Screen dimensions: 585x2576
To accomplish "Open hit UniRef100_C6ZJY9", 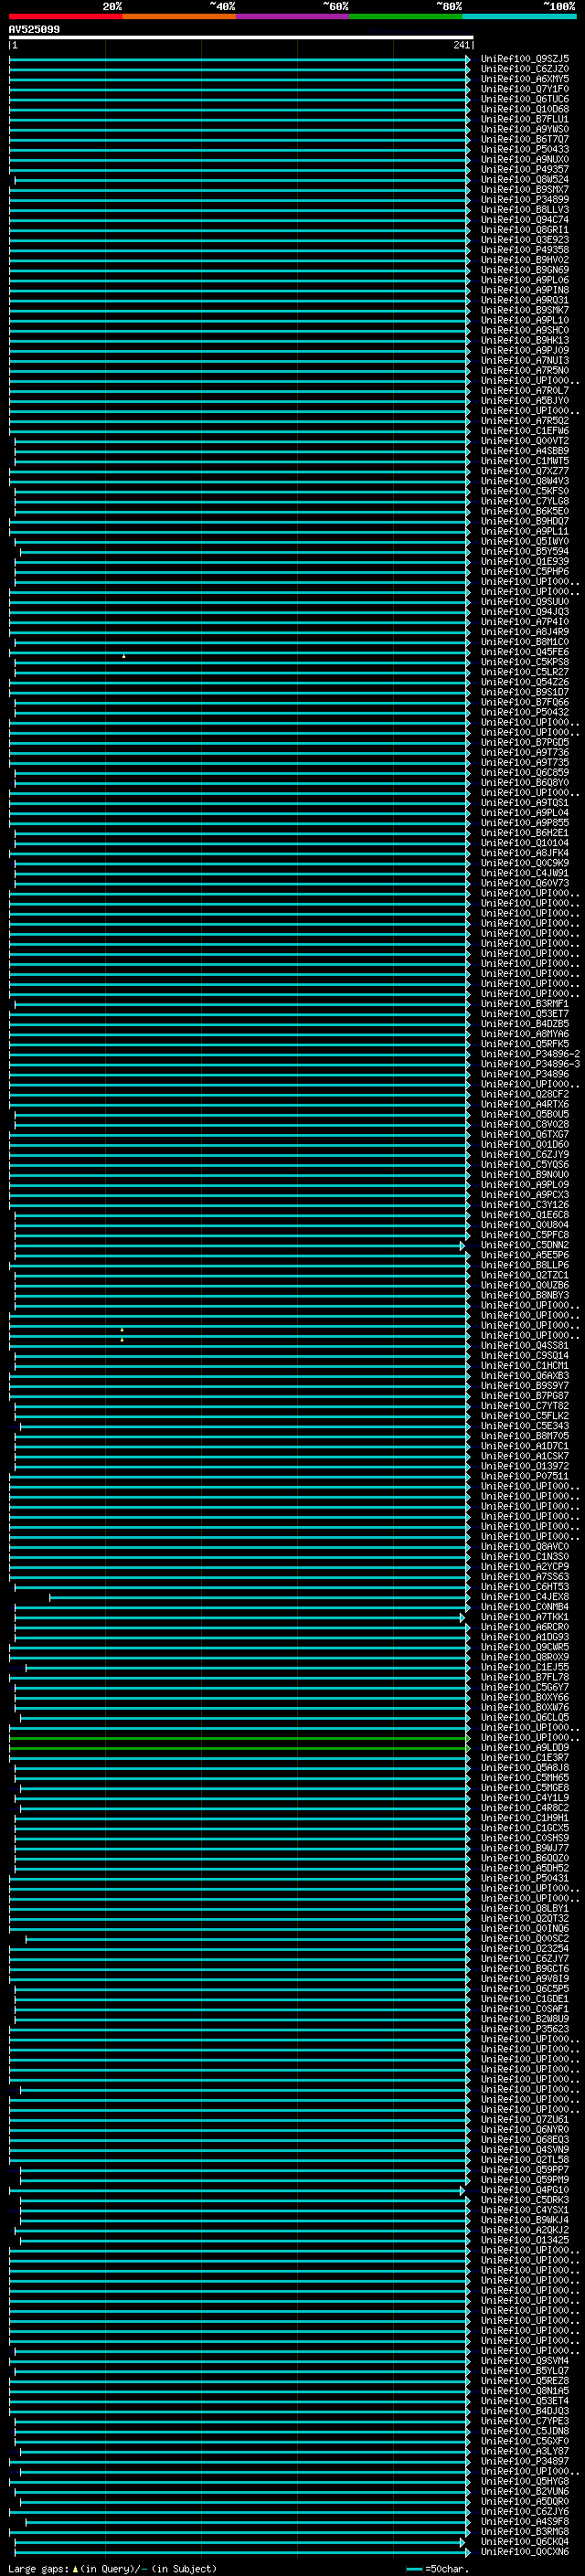I will (x=525, y=1155).
